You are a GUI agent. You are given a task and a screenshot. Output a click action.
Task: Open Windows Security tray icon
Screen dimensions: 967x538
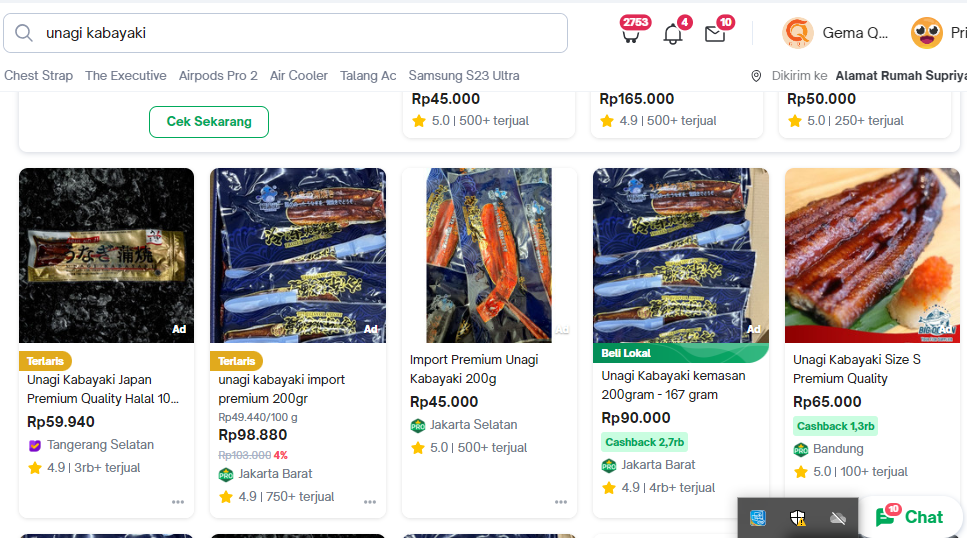797,517
